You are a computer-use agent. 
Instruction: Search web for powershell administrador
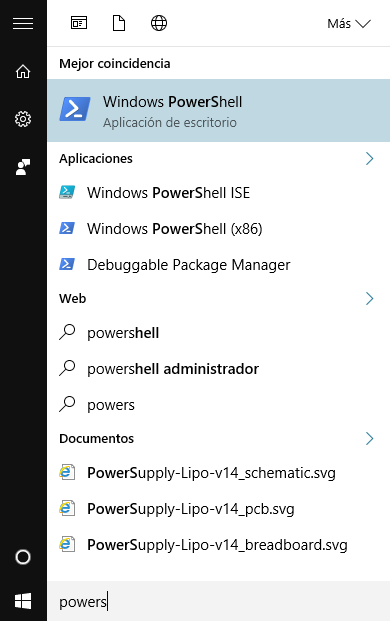click(219, 369)
